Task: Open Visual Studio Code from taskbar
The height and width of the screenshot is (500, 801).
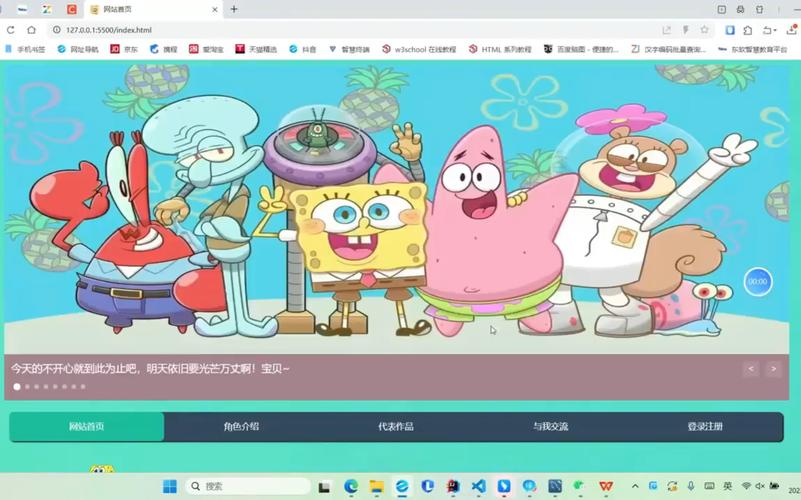Action: click(x=479, y=486)
